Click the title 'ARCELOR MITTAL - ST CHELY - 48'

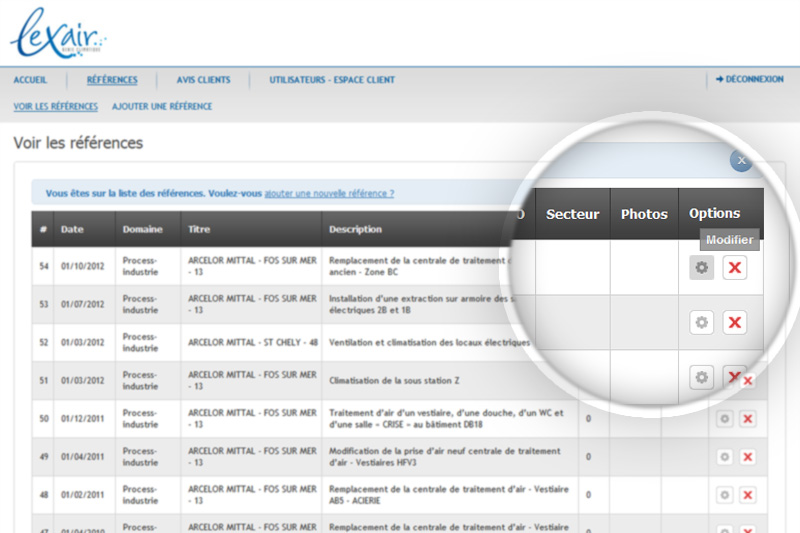click(253, 342)
